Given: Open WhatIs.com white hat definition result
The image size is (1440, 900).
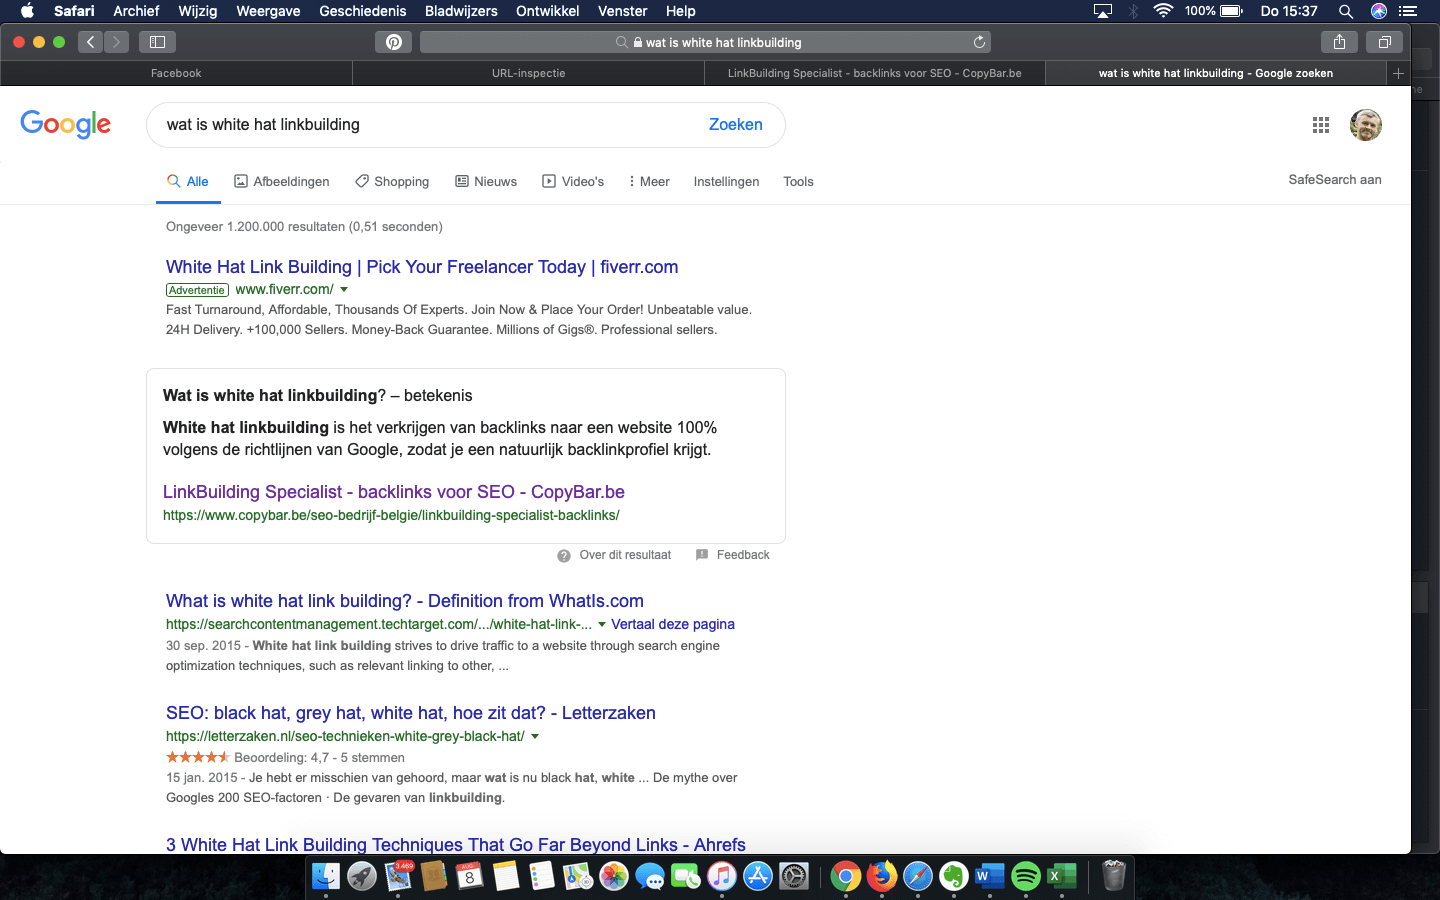Looking at the screenshot, I should [x=405, y=601].
